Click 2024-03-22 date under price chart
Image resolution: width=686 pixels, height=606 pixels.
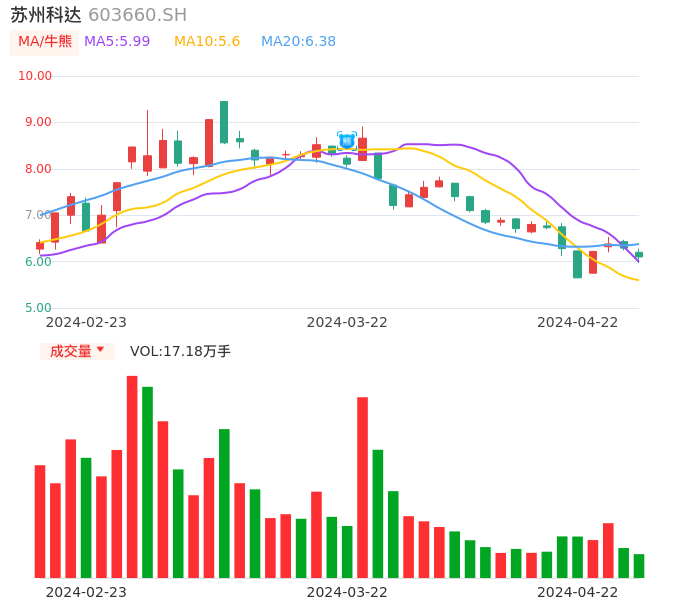tap(347, 322)
